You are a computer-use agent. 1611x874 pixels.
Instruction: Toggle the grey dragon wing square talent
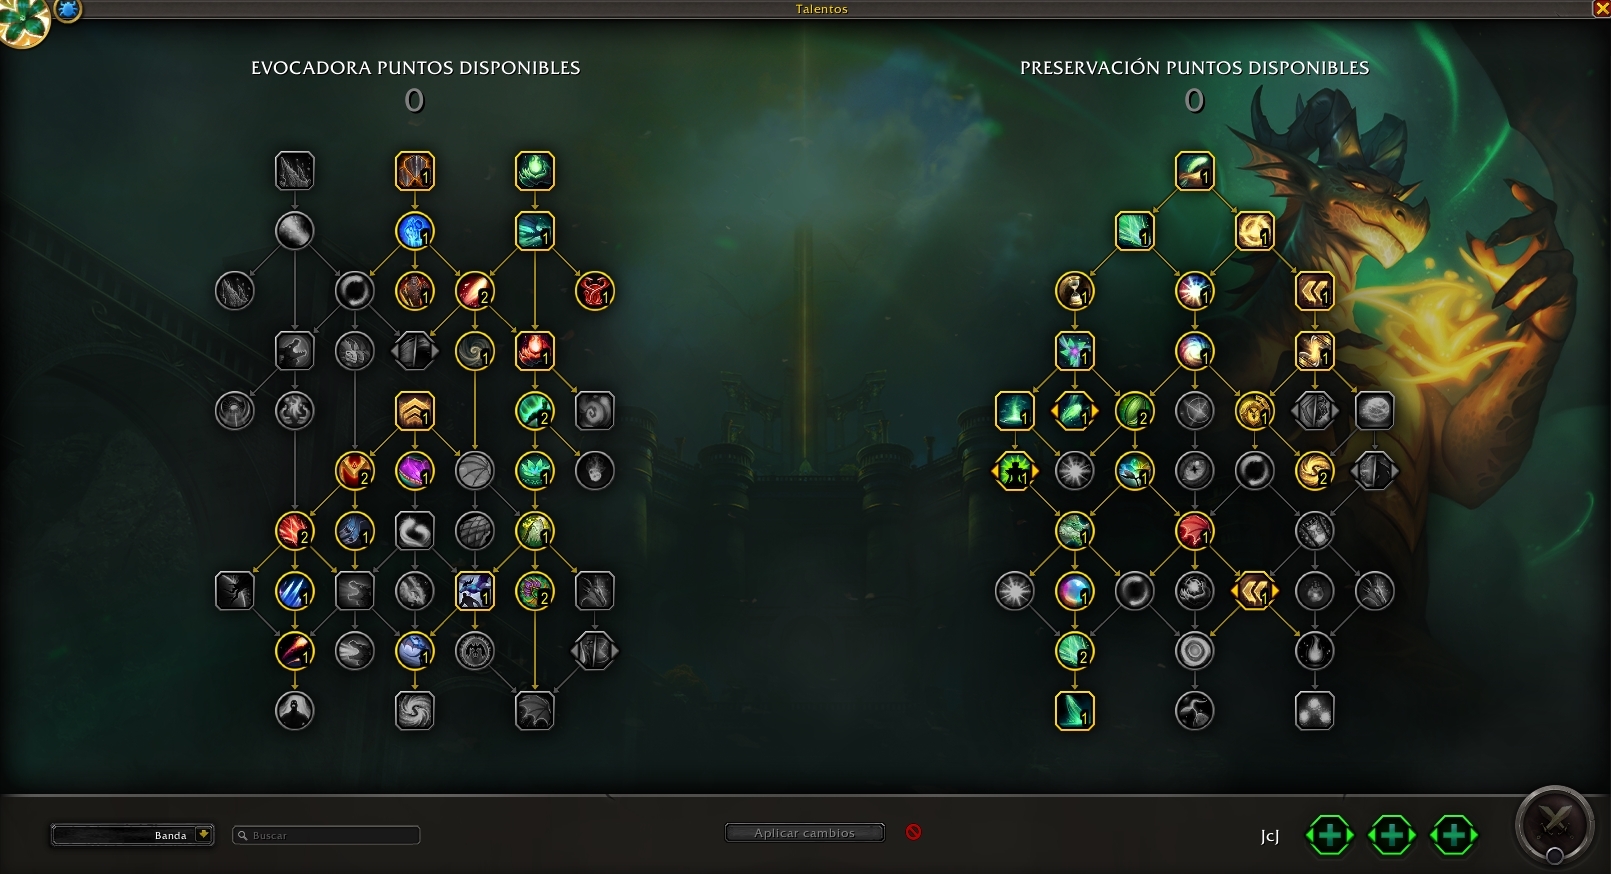tap(534, 711)
